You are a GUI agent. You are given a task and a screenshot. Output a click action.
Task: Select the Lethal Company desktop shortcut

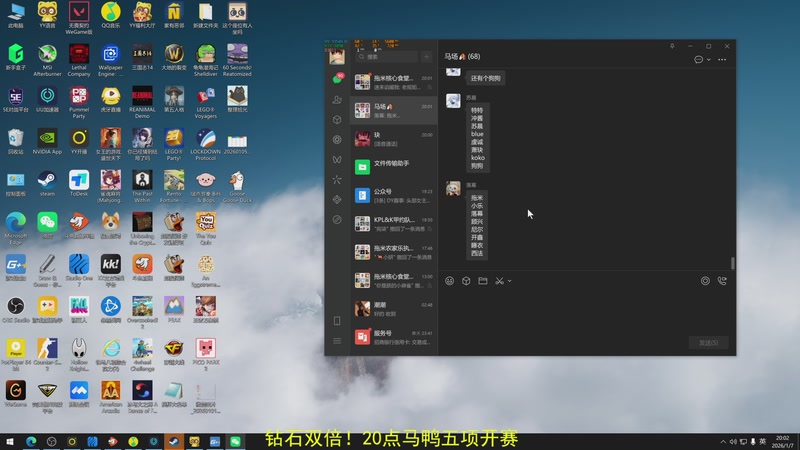tap(79, 60)
